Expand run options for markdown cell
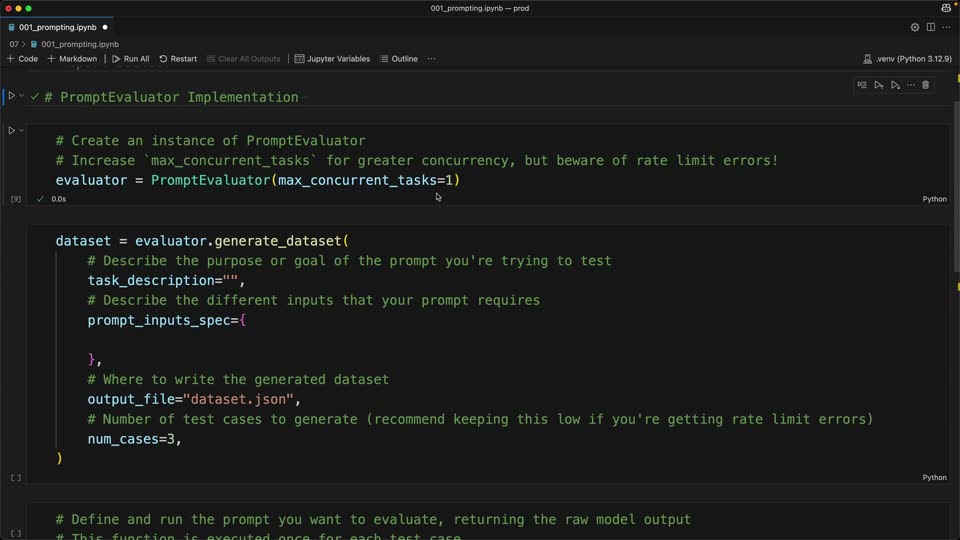This screenshot has height=540, width=960. click(x=21, y=96)
